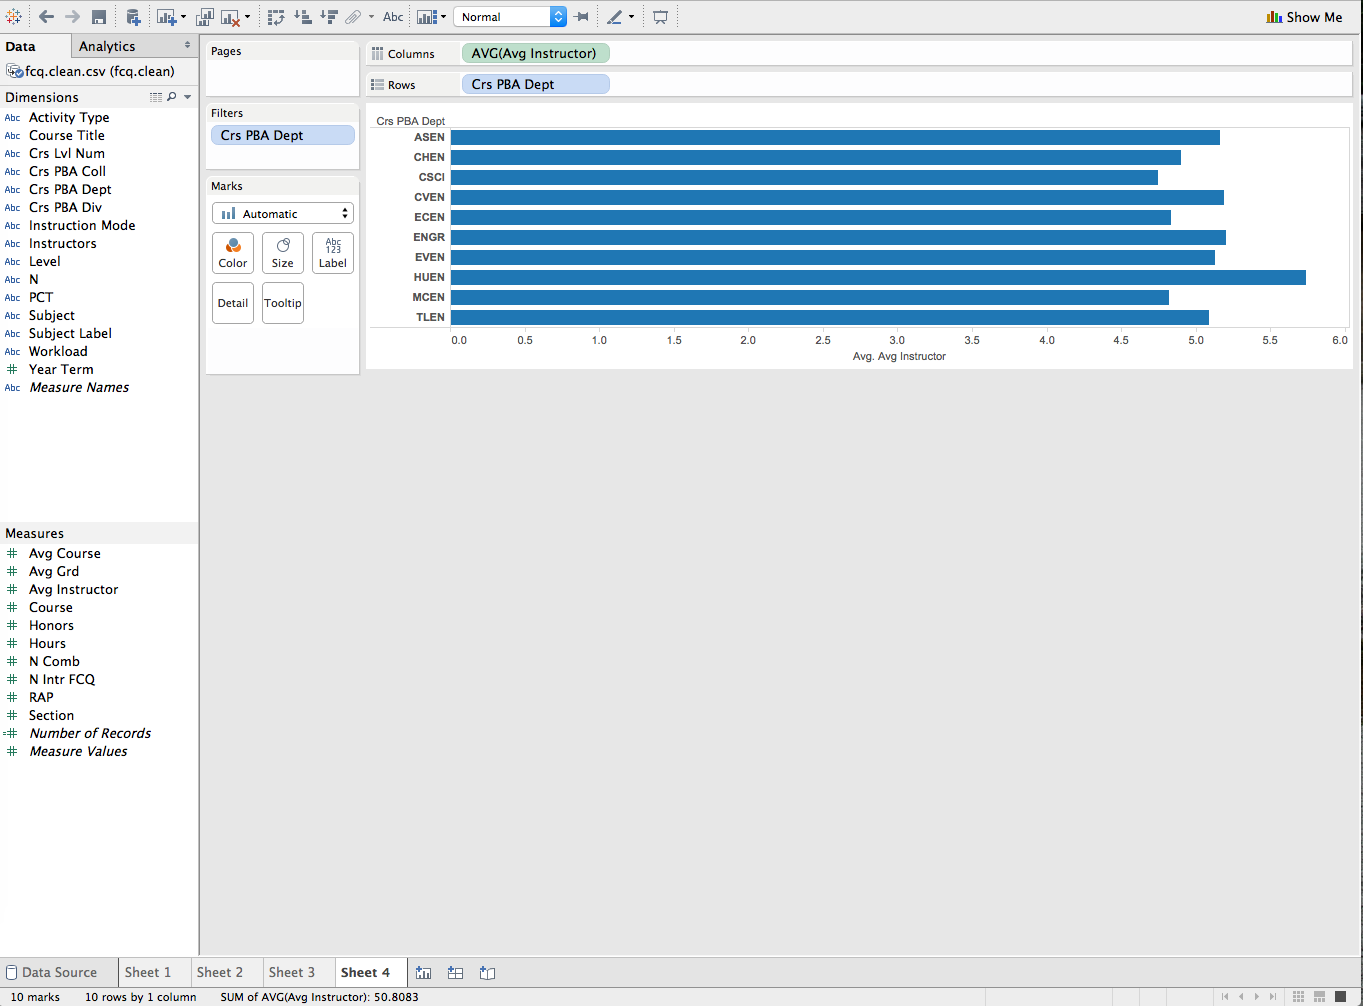The image size is (1363, 1006).
Task: Create a new worksheet from toolbar icon
Action: click(166, 17)
